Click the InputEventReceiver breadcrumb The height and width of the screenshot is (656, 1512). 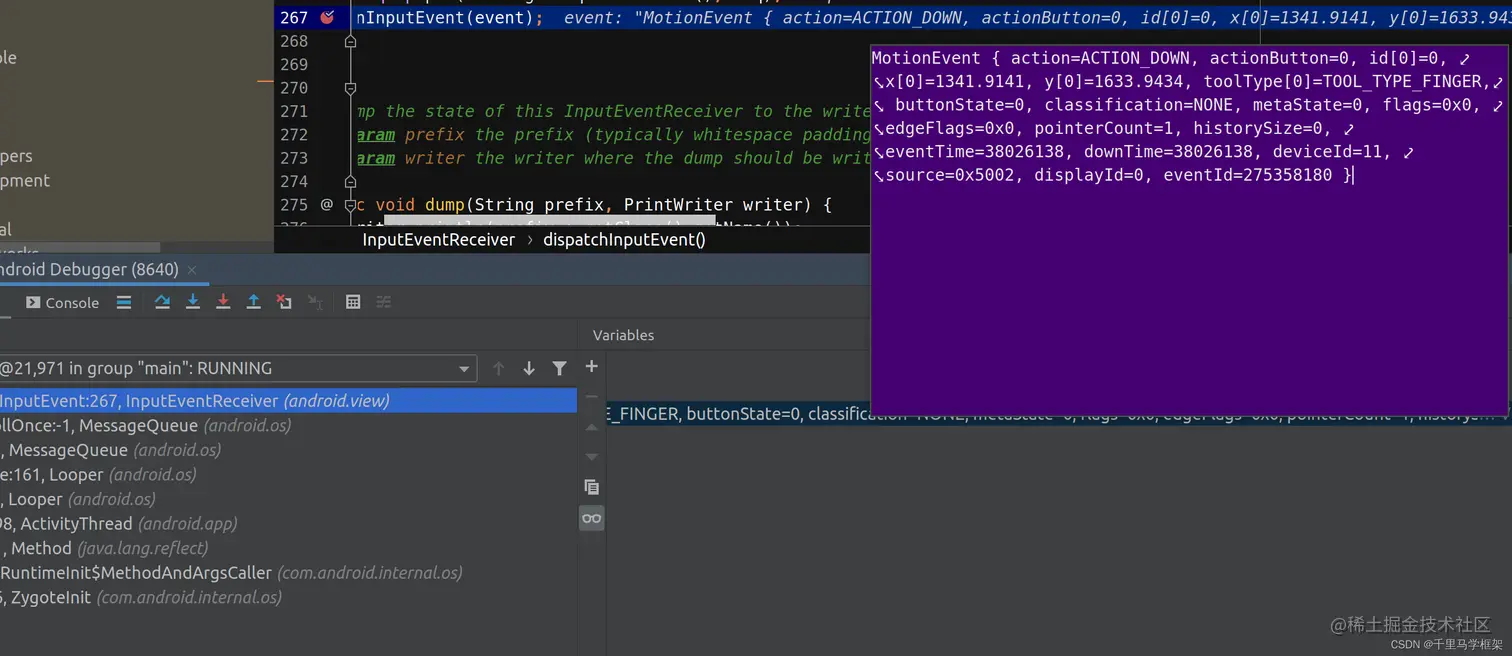pos(438,240)
